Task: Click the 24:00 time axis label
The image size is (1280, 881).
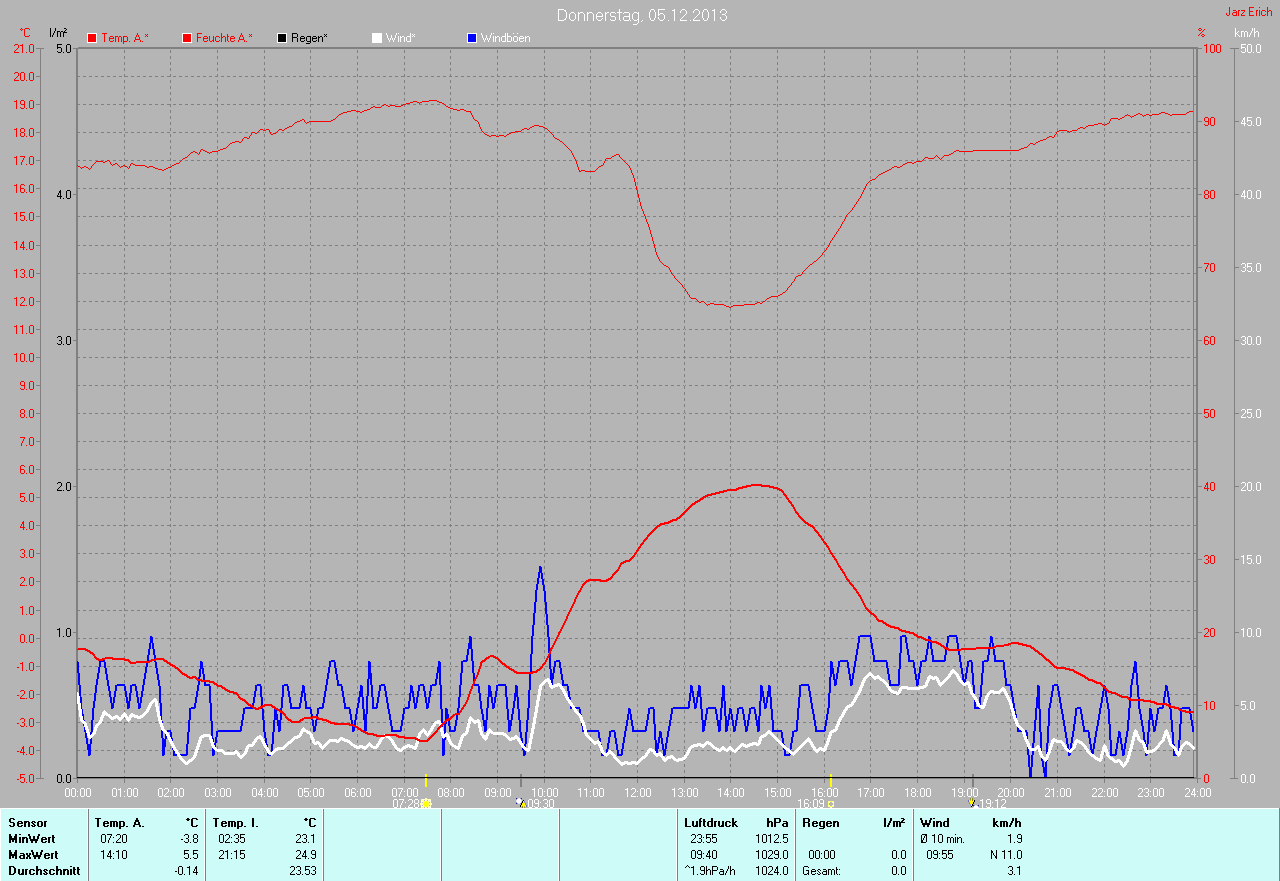Action: coord(1196,793)
